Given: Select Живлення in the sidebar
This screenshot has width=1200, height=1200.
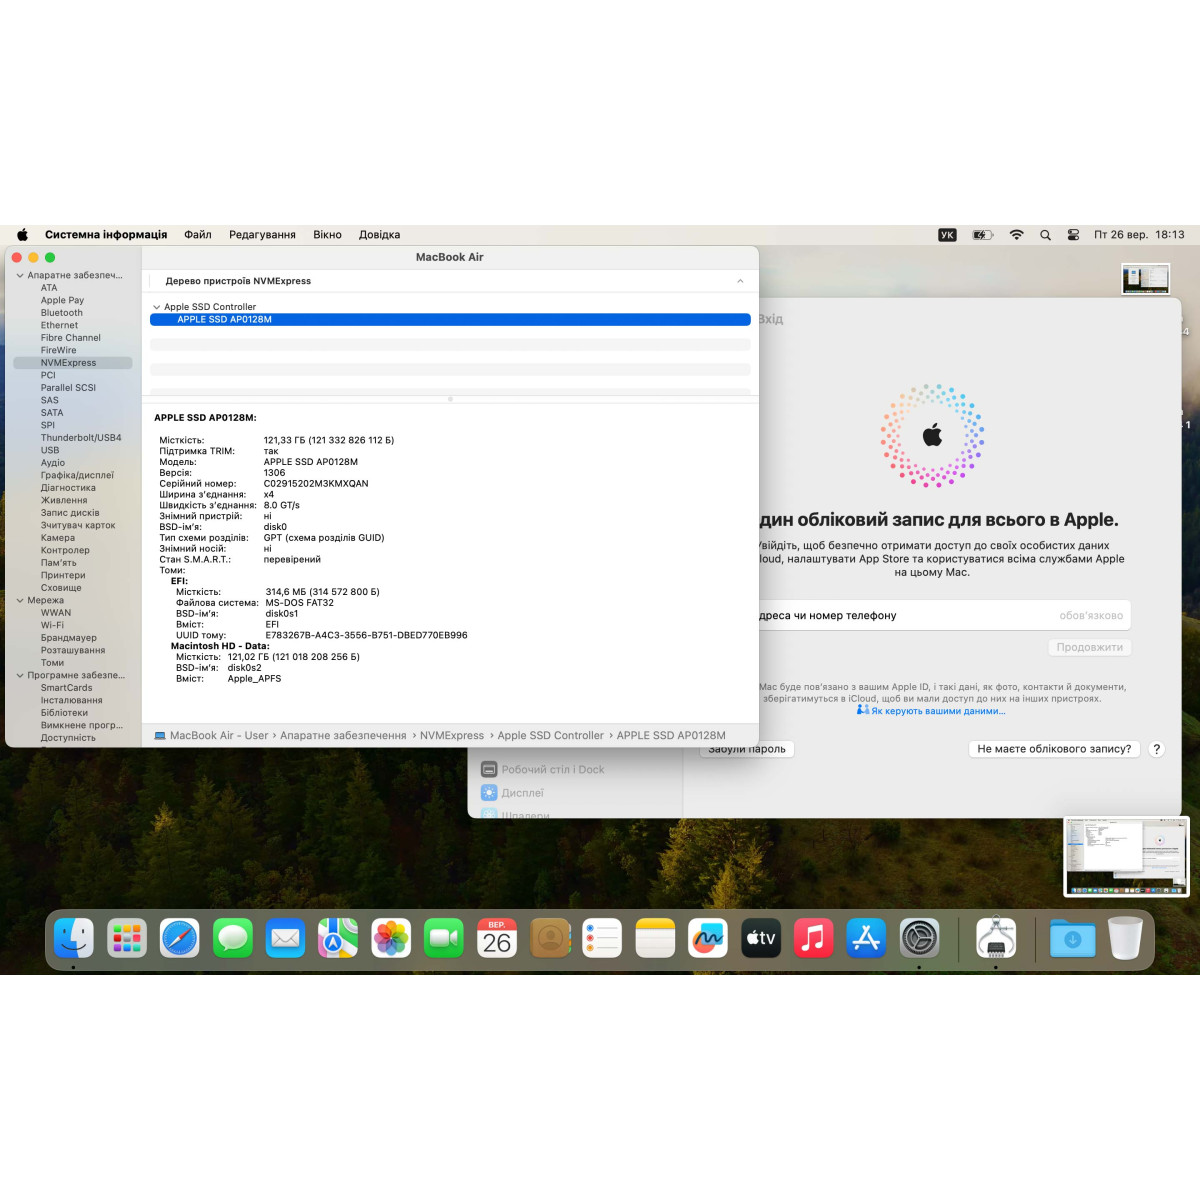Looking at the screenshot, I should 64,500.
